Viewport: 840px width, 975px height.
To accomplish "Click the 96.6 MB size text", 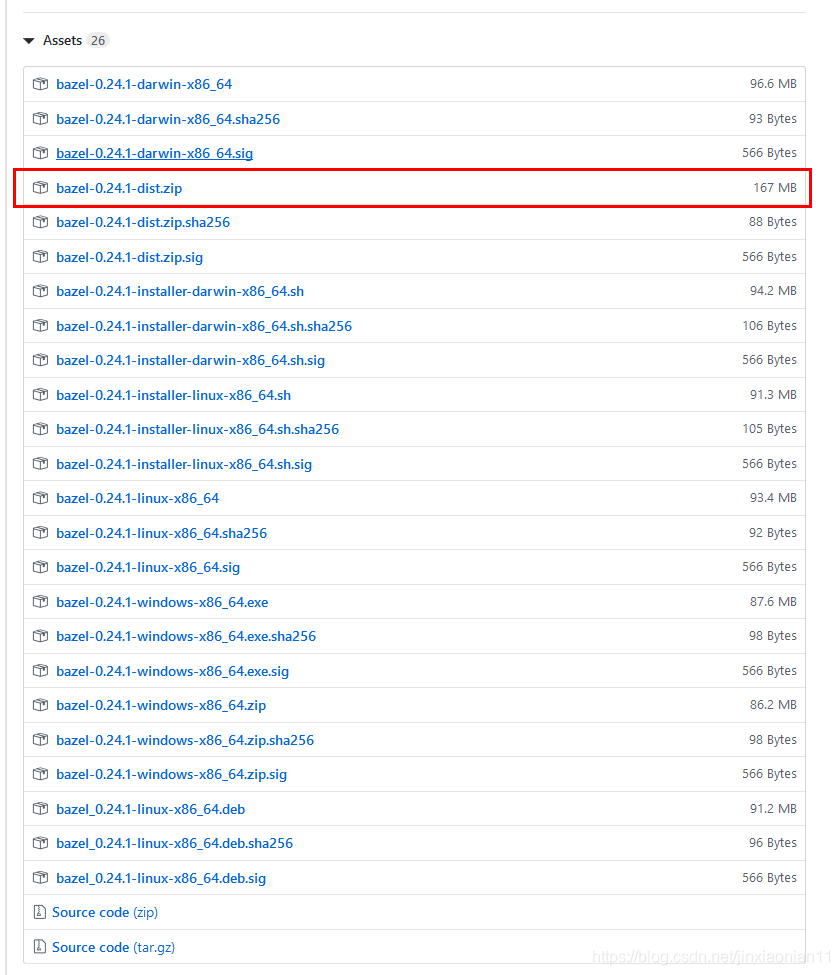I will (773, 83).
